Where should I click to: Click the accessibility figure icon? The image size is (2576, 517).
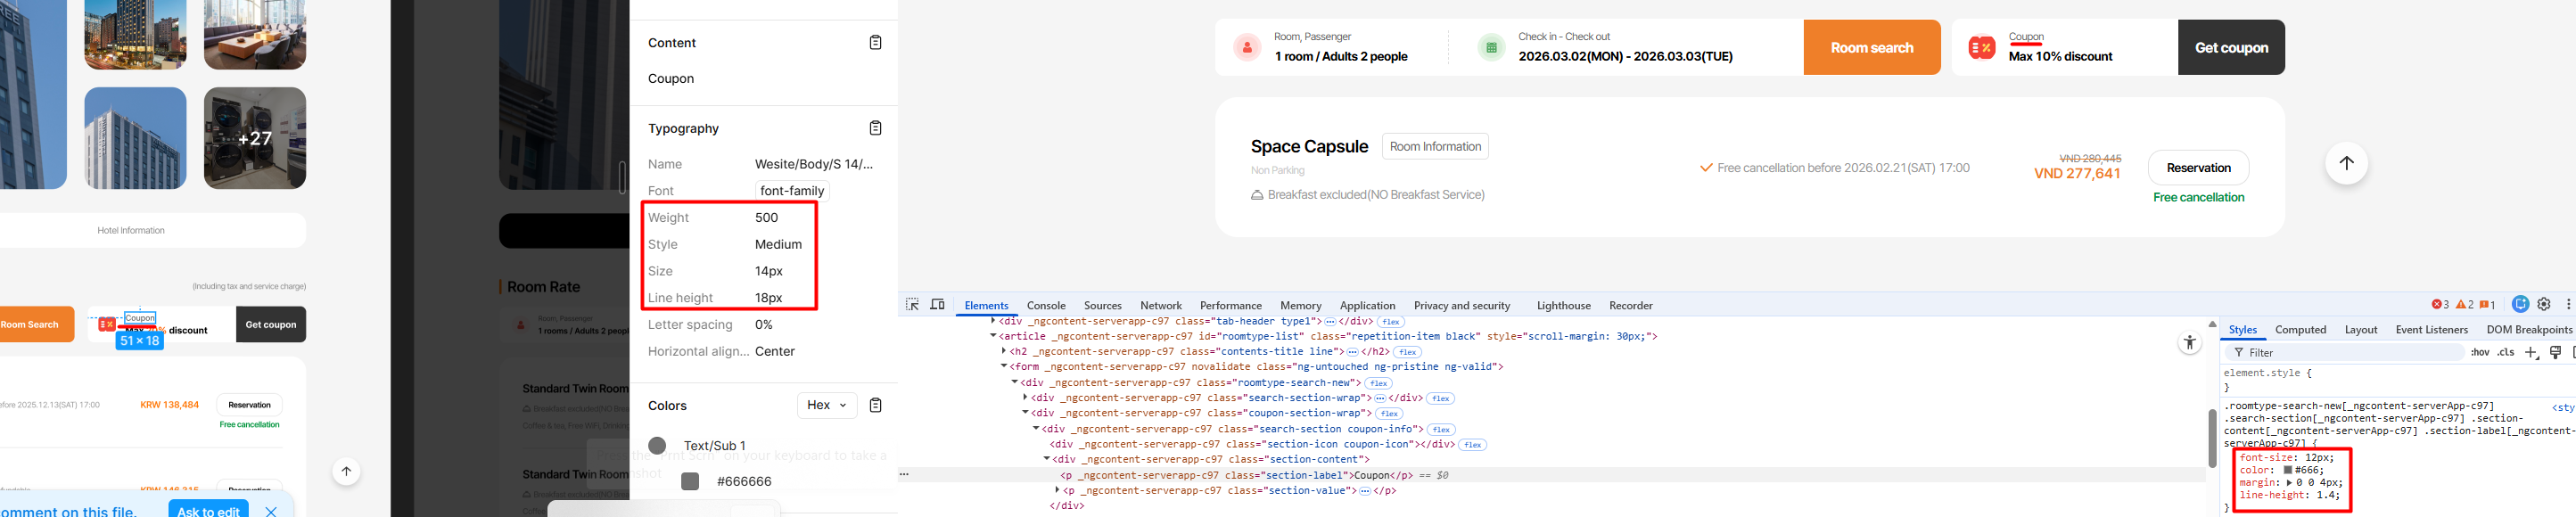pyautogui.click(x=2189, y=343)
